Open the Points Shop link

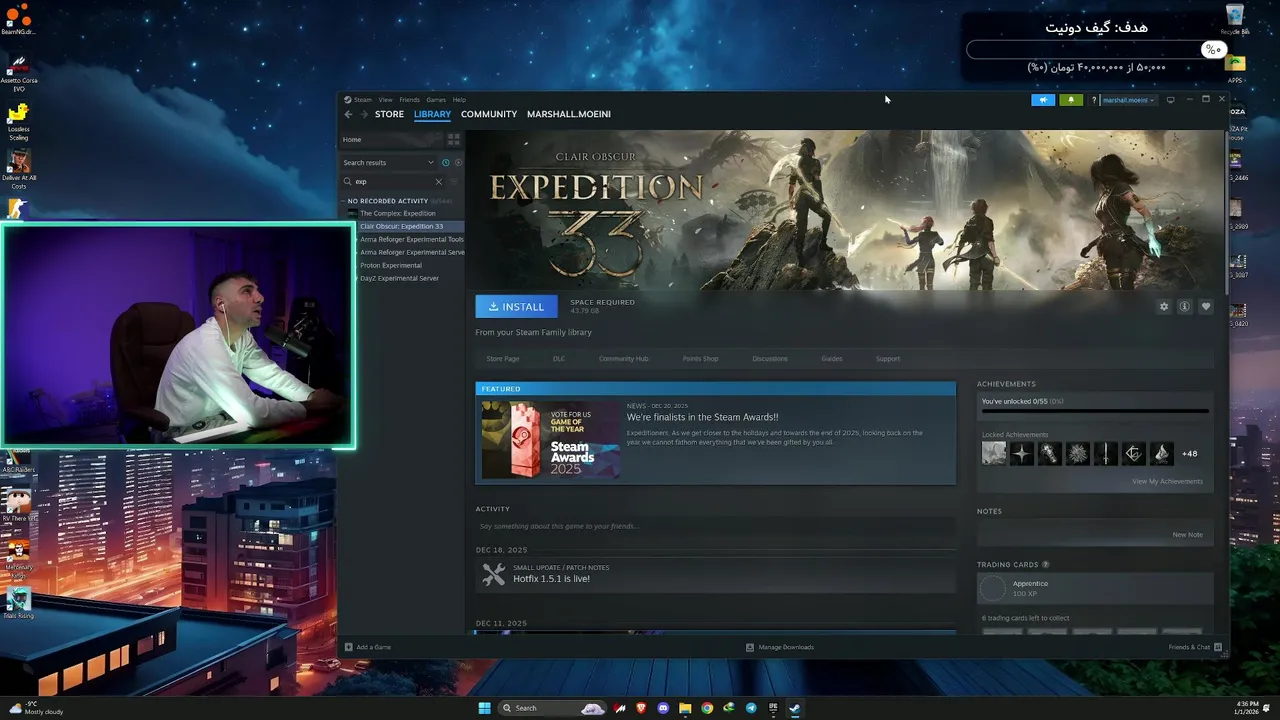pyautogui.click(x=700, y=359)
